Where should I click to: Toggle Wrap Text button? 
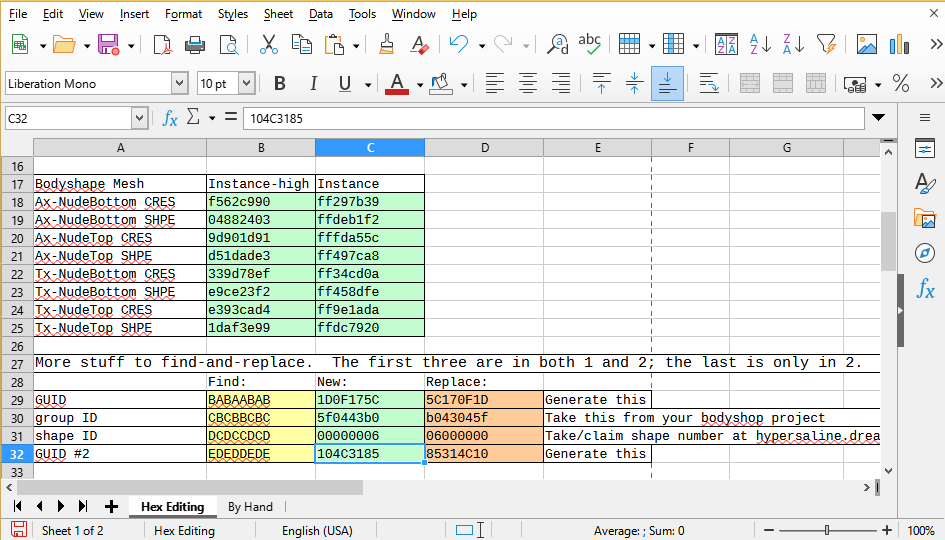(709, 84)
